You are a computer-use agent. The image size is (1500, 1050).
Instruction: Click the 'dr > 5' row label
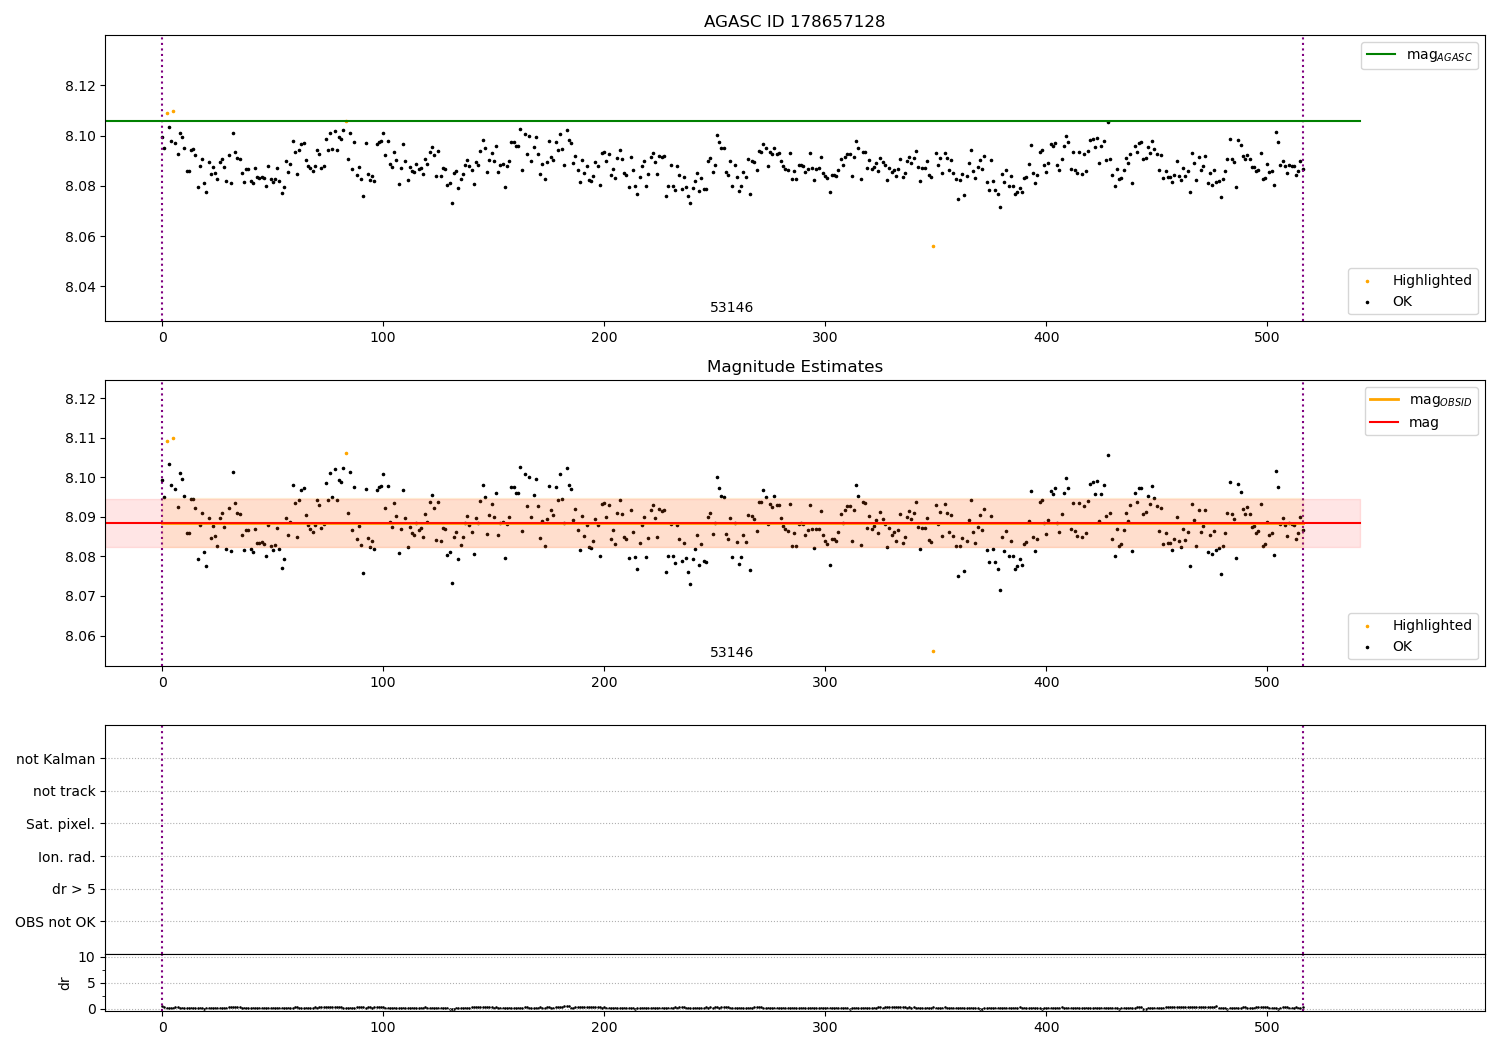click(x=74, y=889)
